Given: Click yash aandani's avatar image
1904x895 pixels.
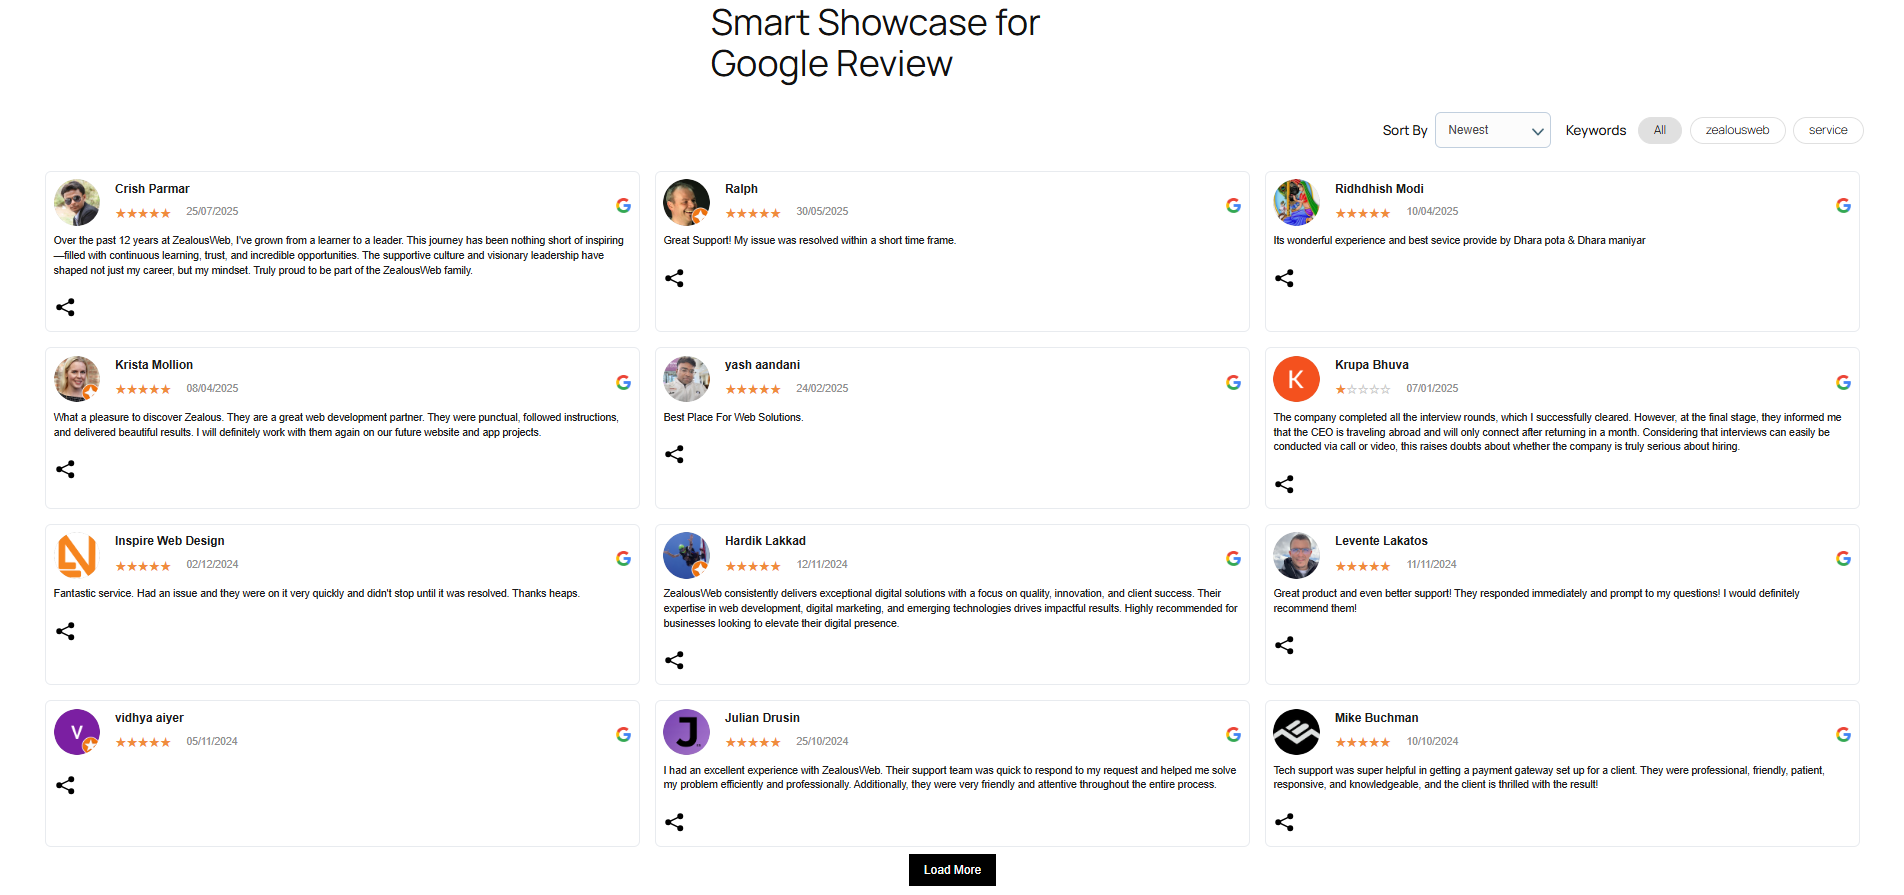Looking at the screenshot, I should click(x=686, y=379).
